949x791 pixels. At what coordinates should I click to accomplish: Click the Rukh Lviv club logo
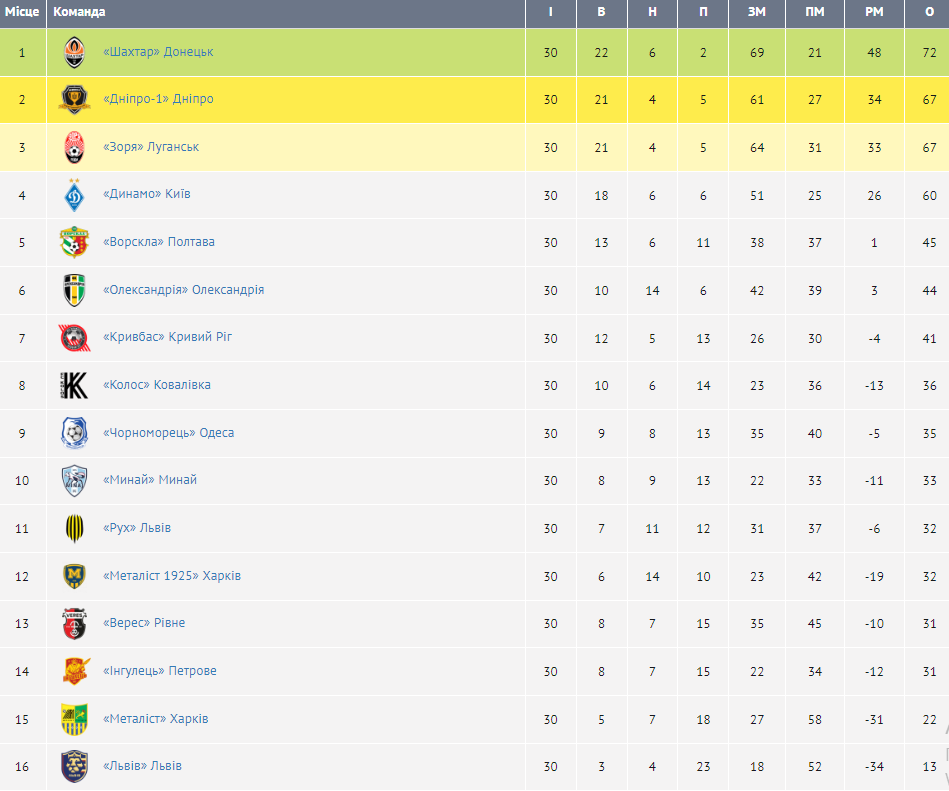tap(75, 528)
